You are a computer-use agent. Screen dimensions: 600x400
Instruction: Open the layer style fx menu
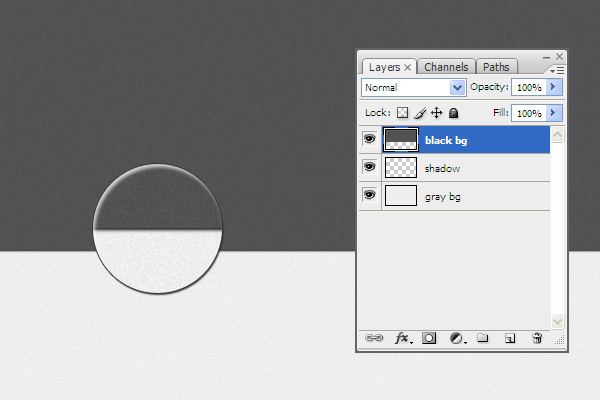[403, 338]
